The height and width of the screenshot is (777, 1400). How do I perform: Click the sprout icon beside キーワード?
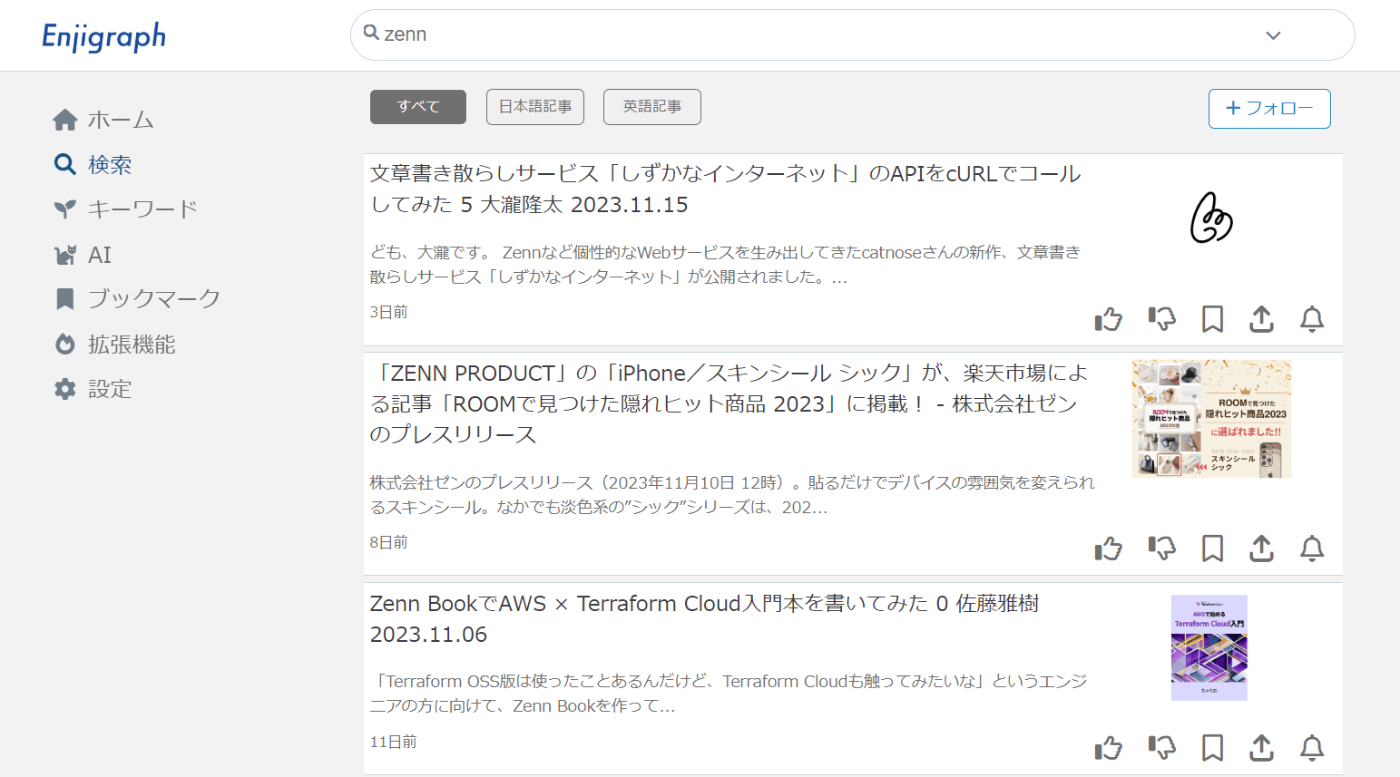pyautogui.click(x=65, y=209)
